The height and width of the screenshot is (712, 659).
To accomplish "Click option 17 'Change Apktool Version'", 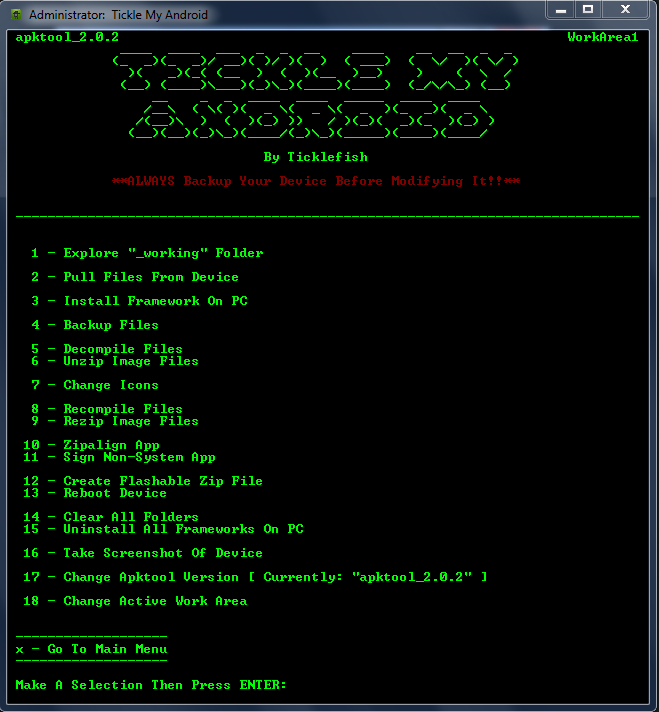I will tap(255, 577).
